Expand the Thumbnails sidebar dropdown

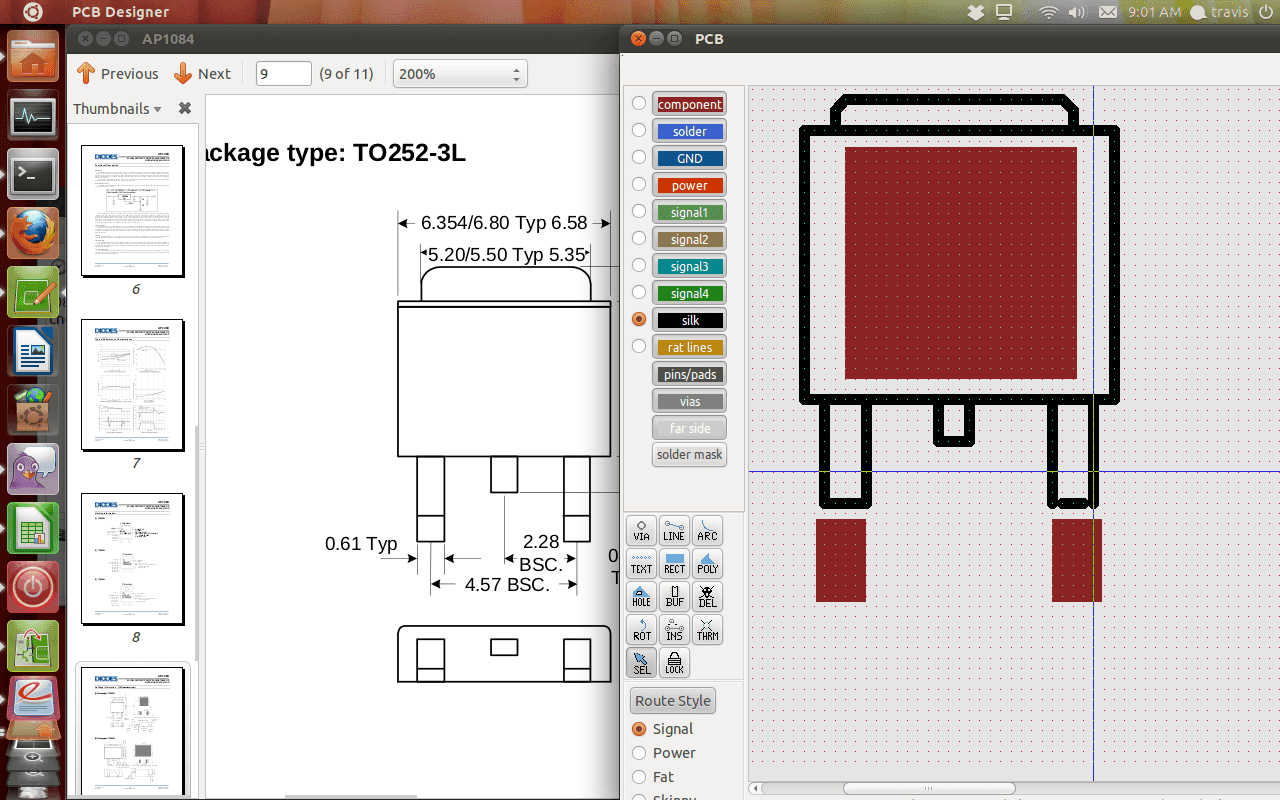coord(117,108)
